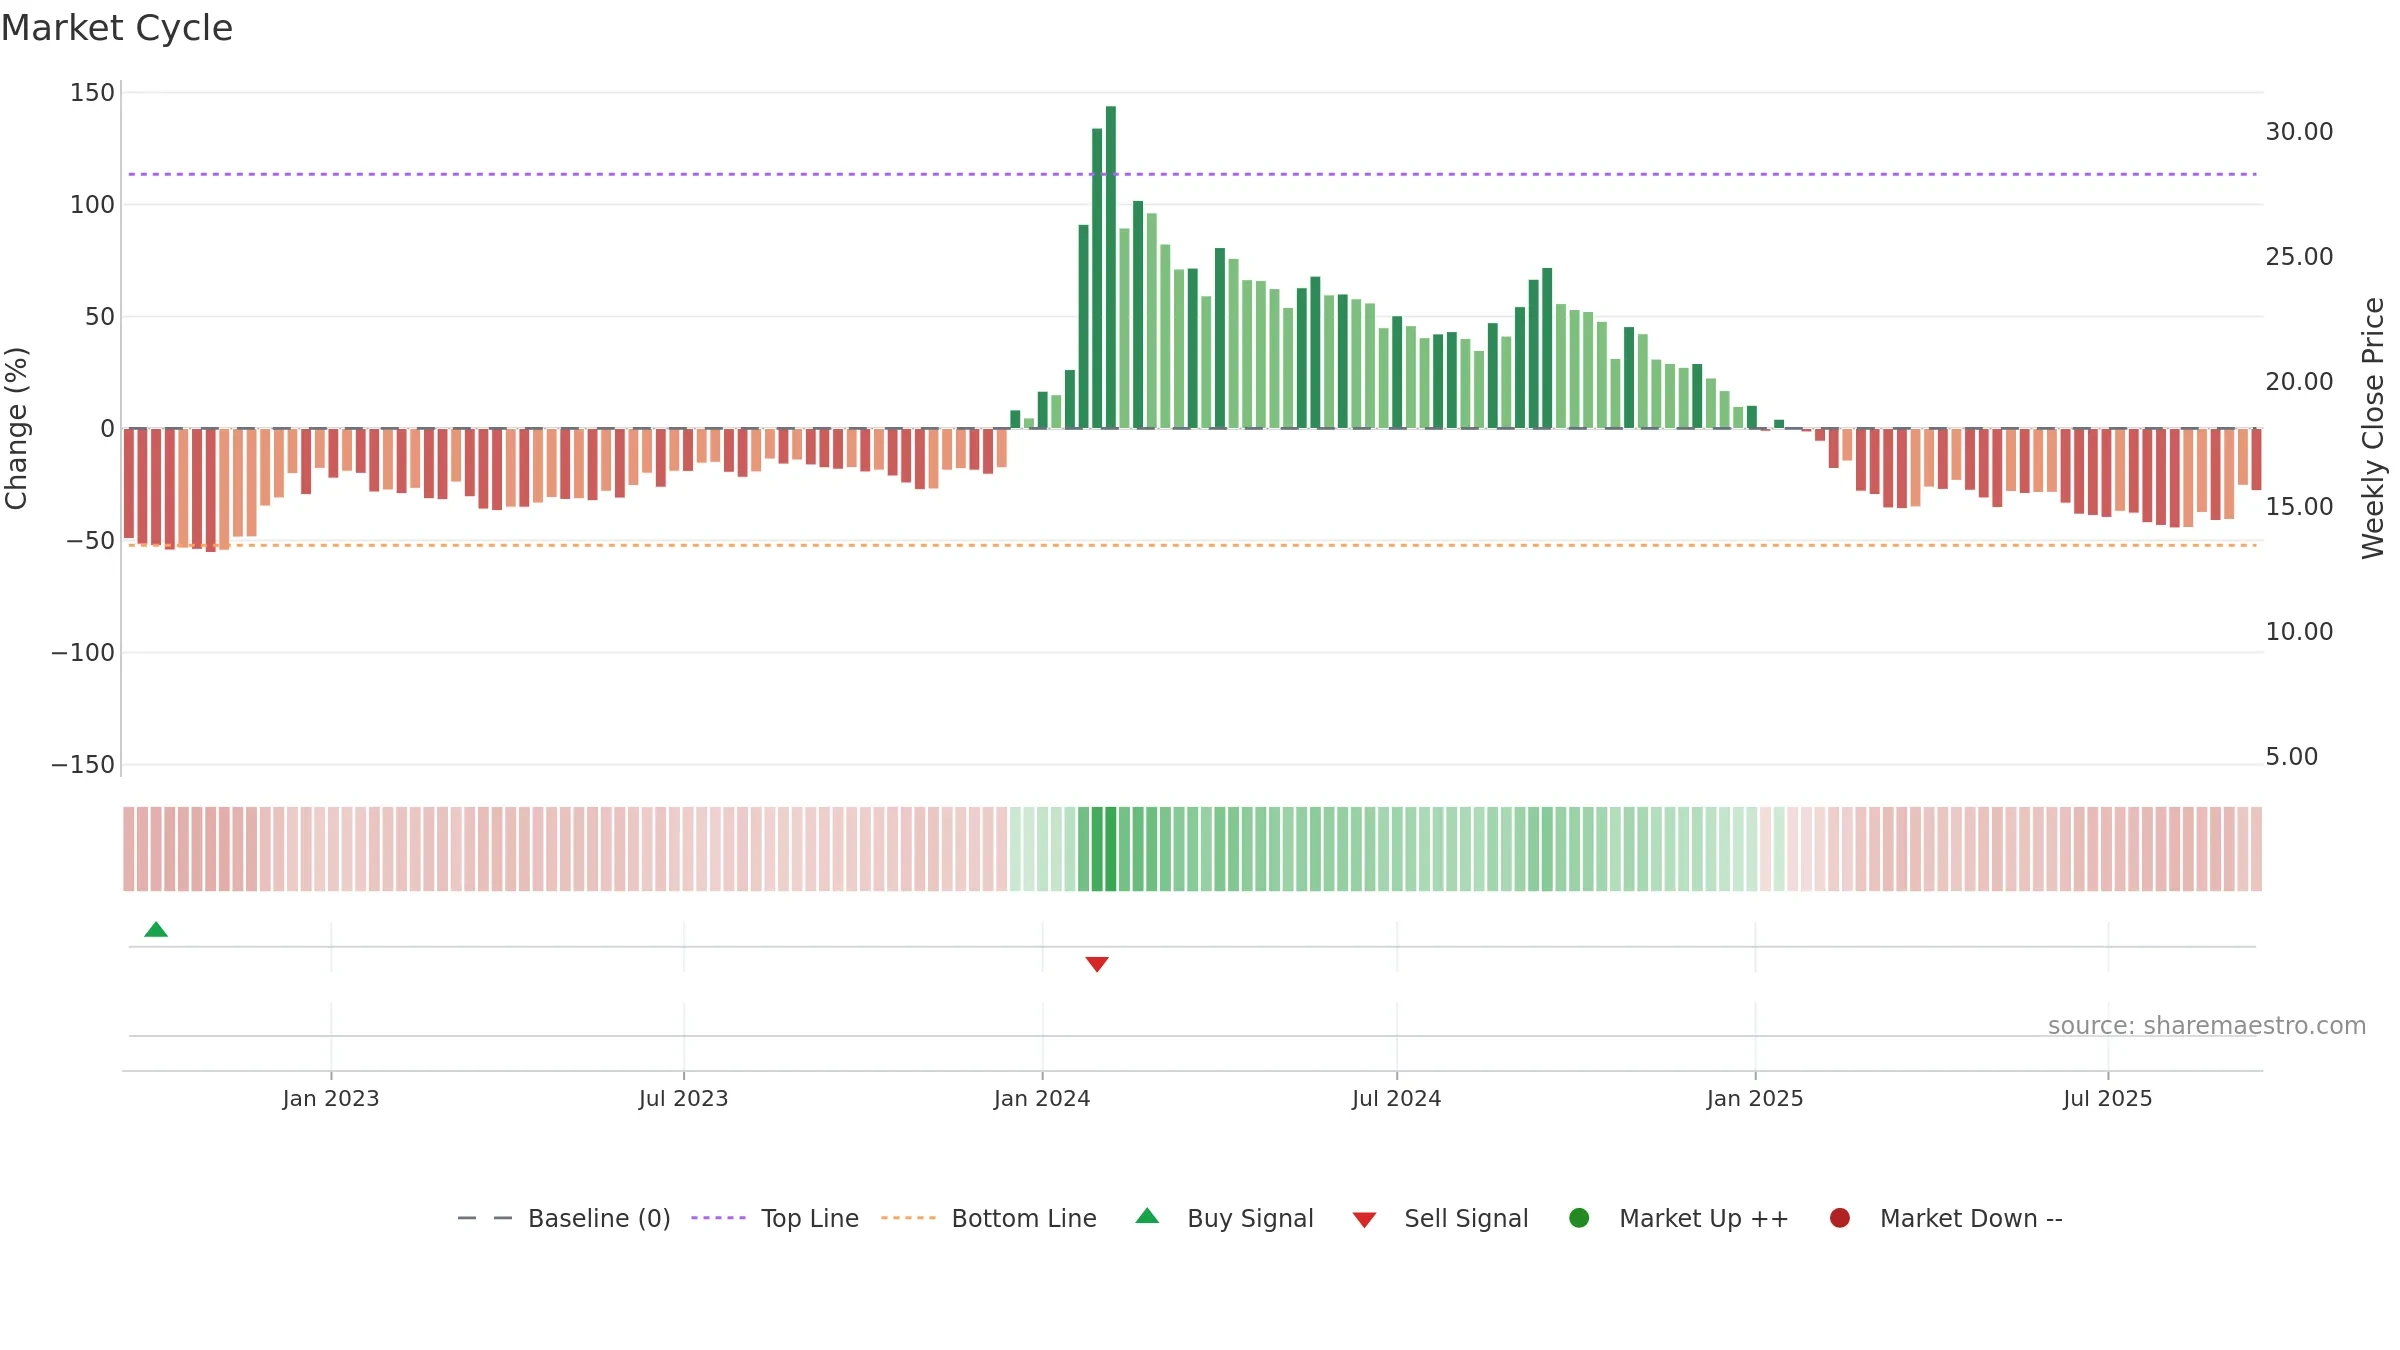Click the 5.00 tick on the right axis
The width and height of the screenshot is (2400, 1350).
tap(2292, 757)
